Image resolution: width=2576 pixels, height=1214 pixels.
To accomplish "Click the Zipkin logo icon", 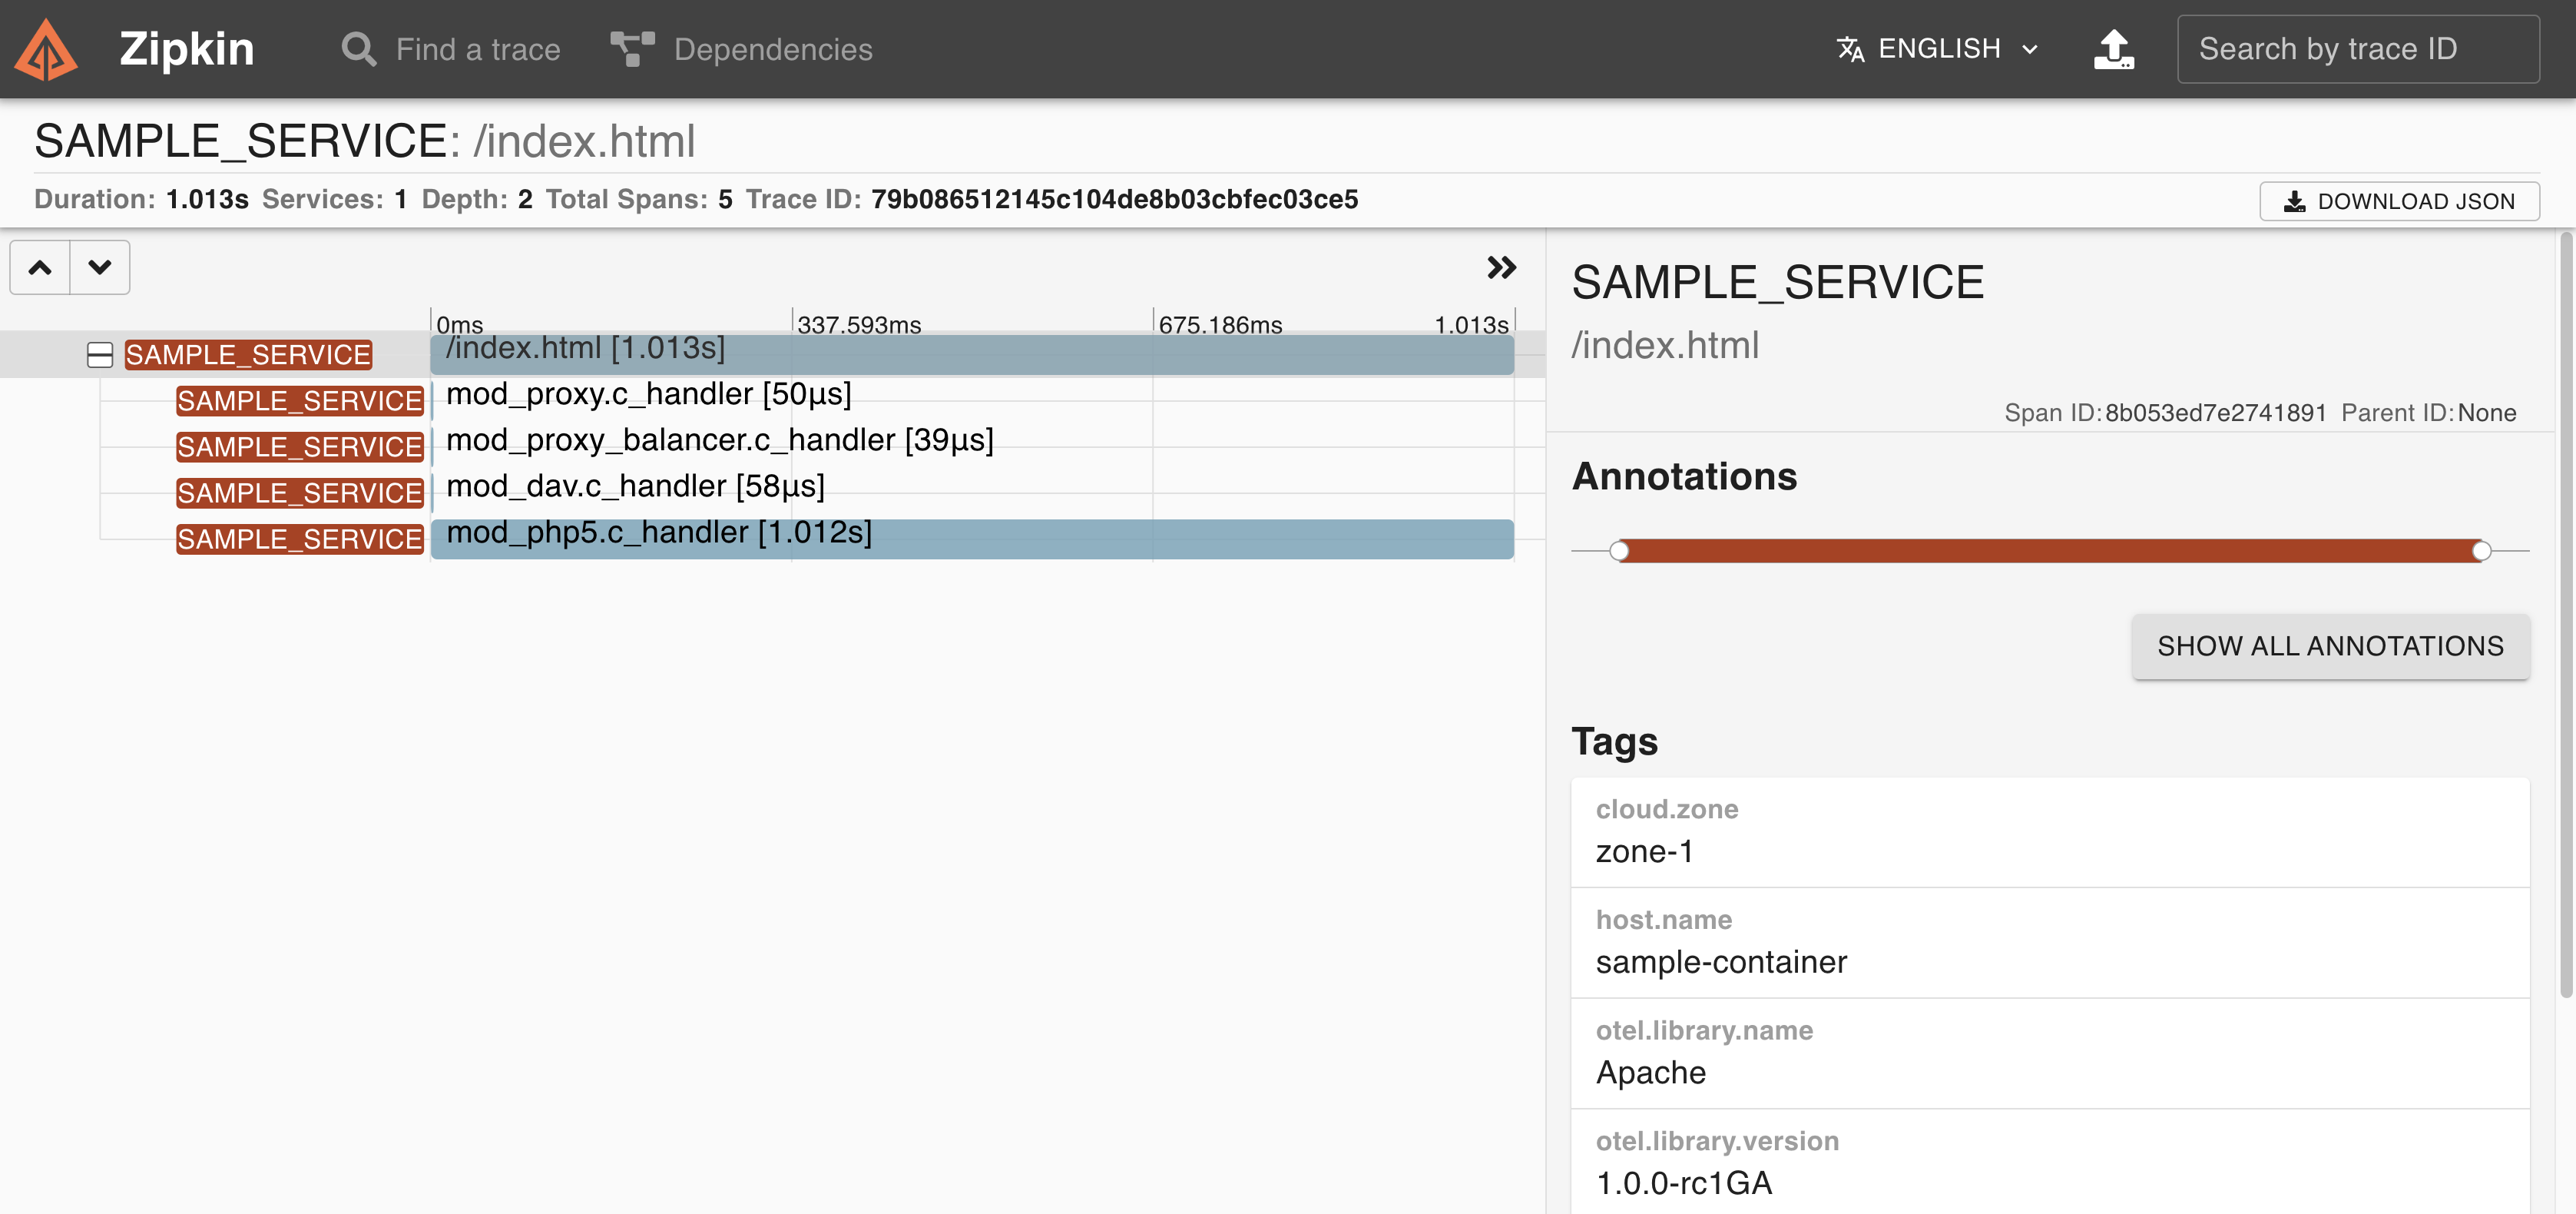I will pyautogui.click(x=46, y=50).
